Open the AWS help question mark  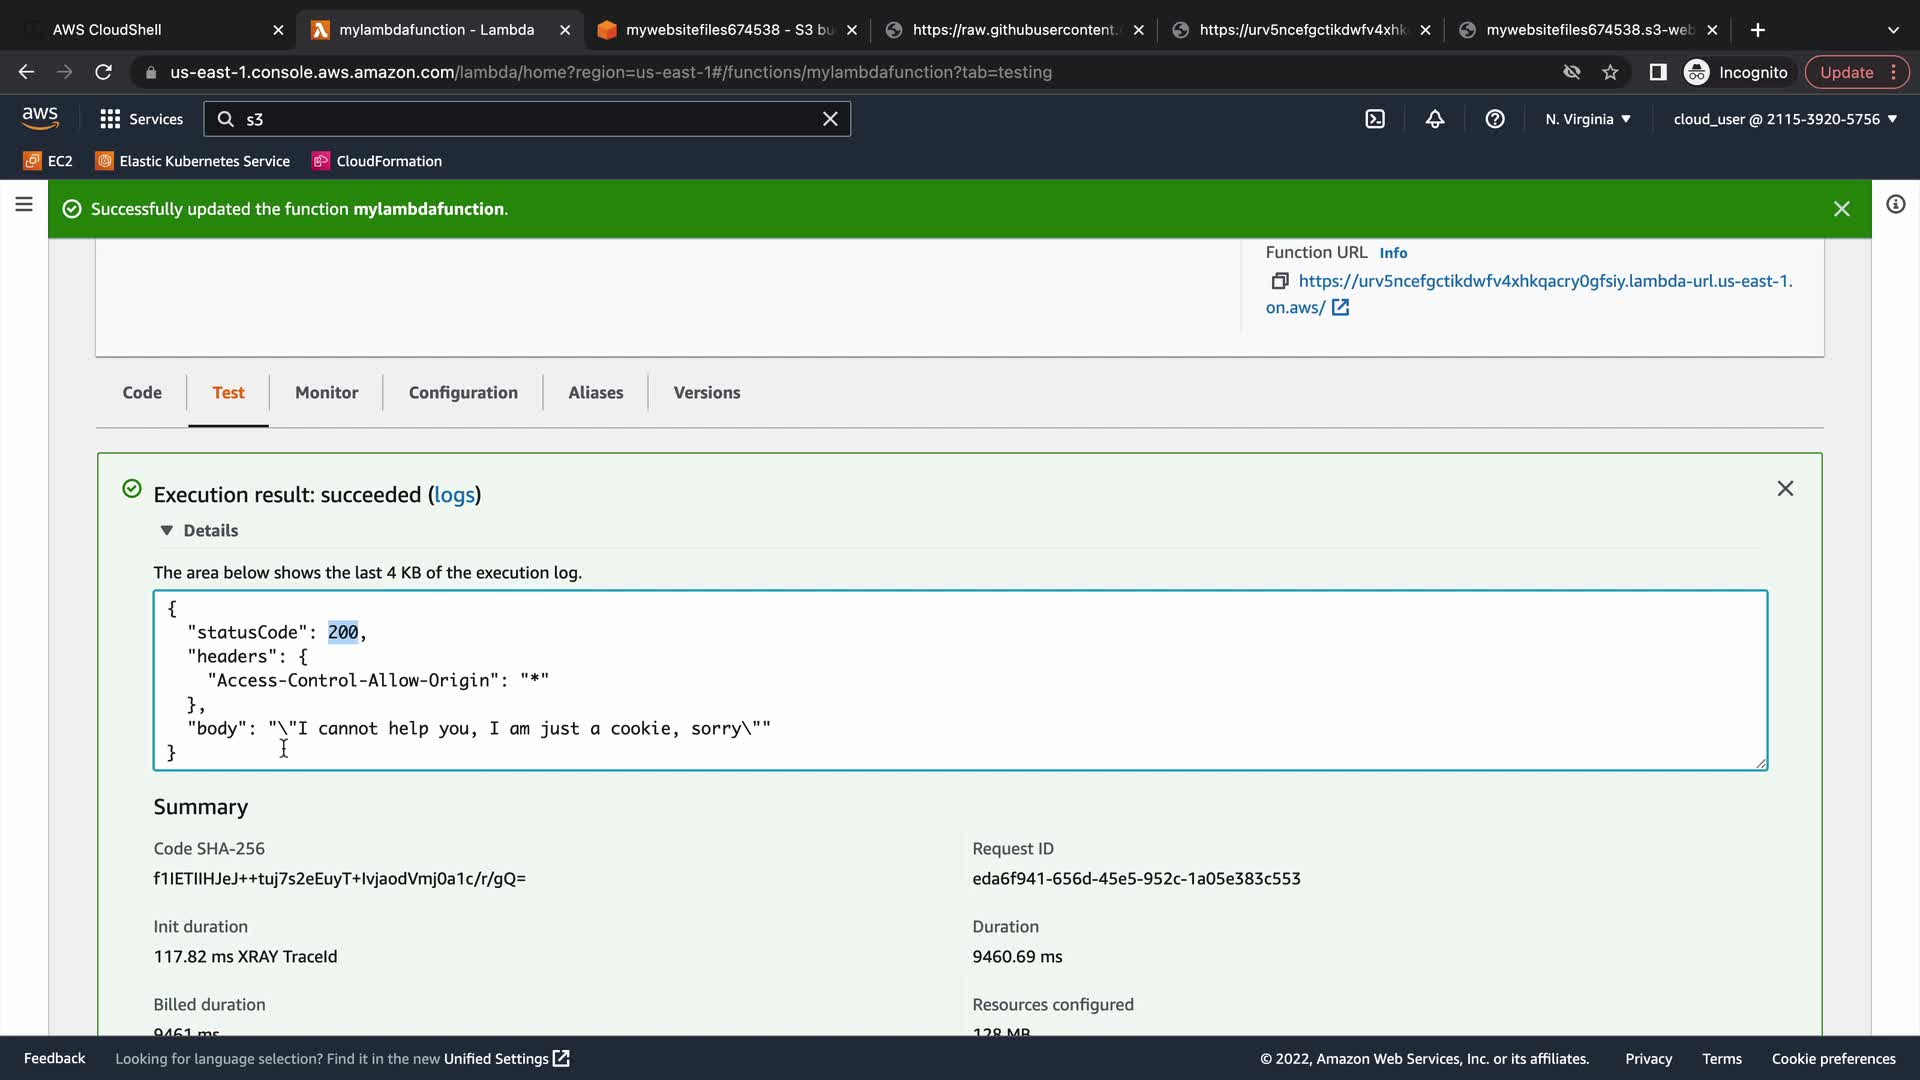coord(1495,119)
